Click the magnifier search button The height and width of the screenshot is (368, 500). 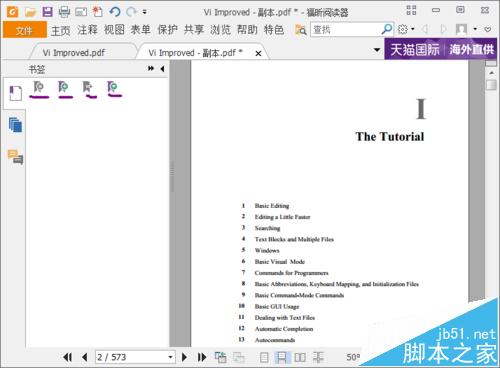pos(387,30)
